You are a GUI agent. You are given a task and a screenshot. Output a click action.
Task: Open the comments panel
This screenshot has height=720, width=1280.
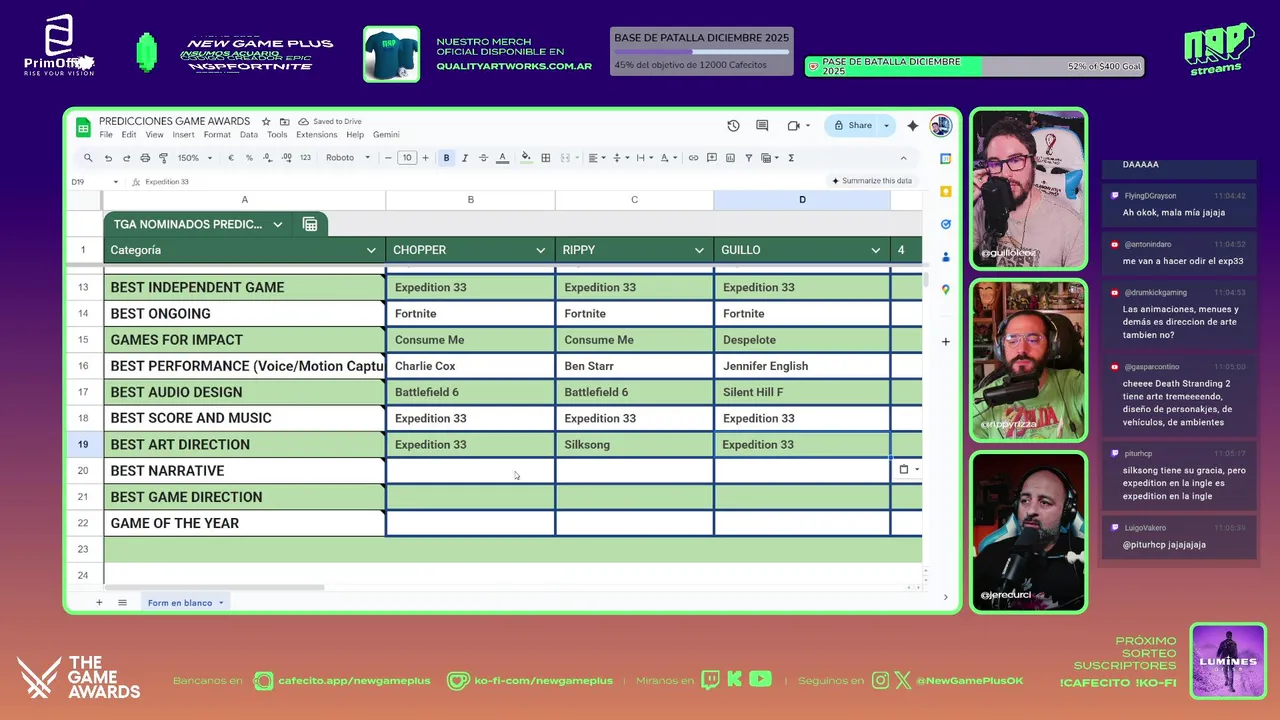point(762,125)
